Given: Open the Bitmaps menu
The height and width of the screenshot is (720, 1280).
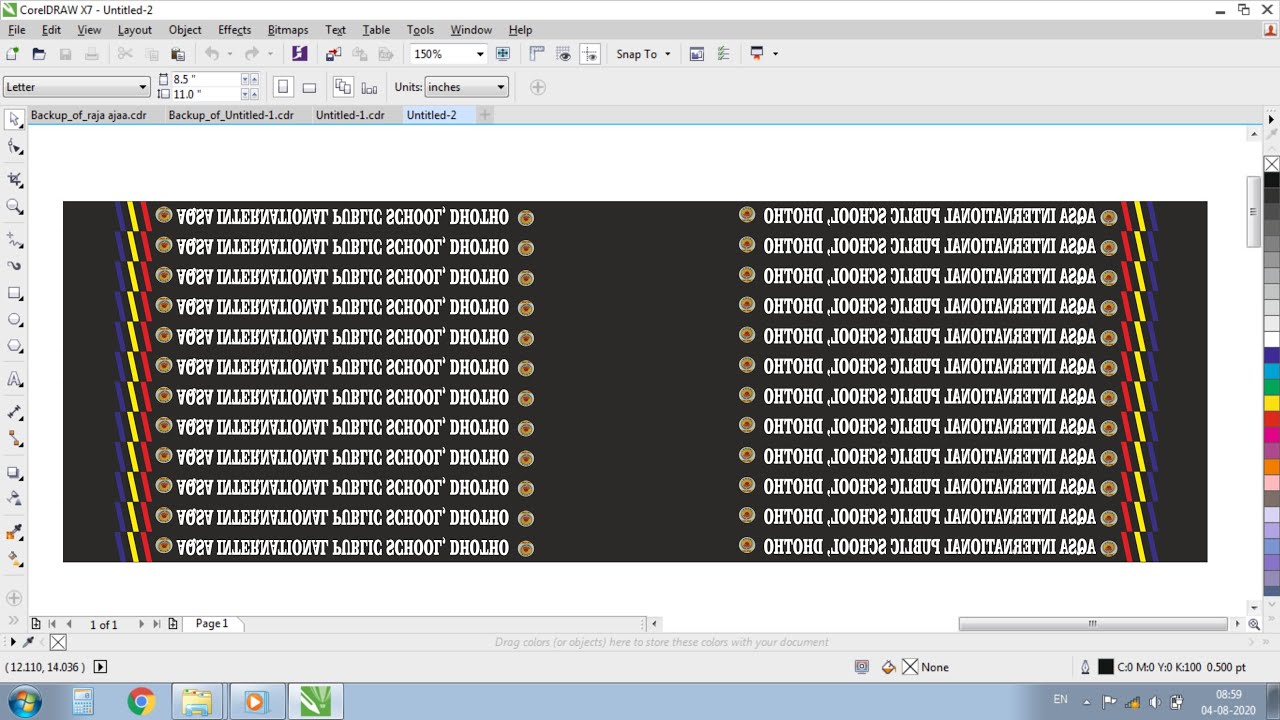Looking at the screenshot, I should tap(288, 30).
